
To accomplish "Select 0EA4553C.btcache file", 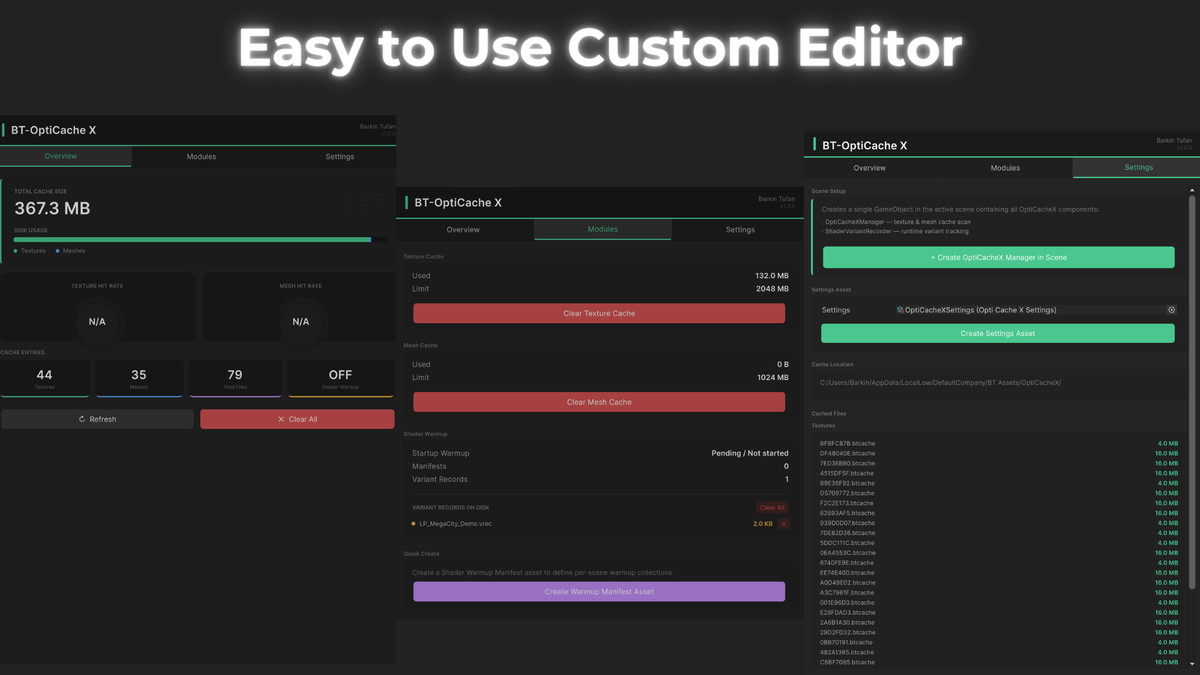I will click(848, 553).
